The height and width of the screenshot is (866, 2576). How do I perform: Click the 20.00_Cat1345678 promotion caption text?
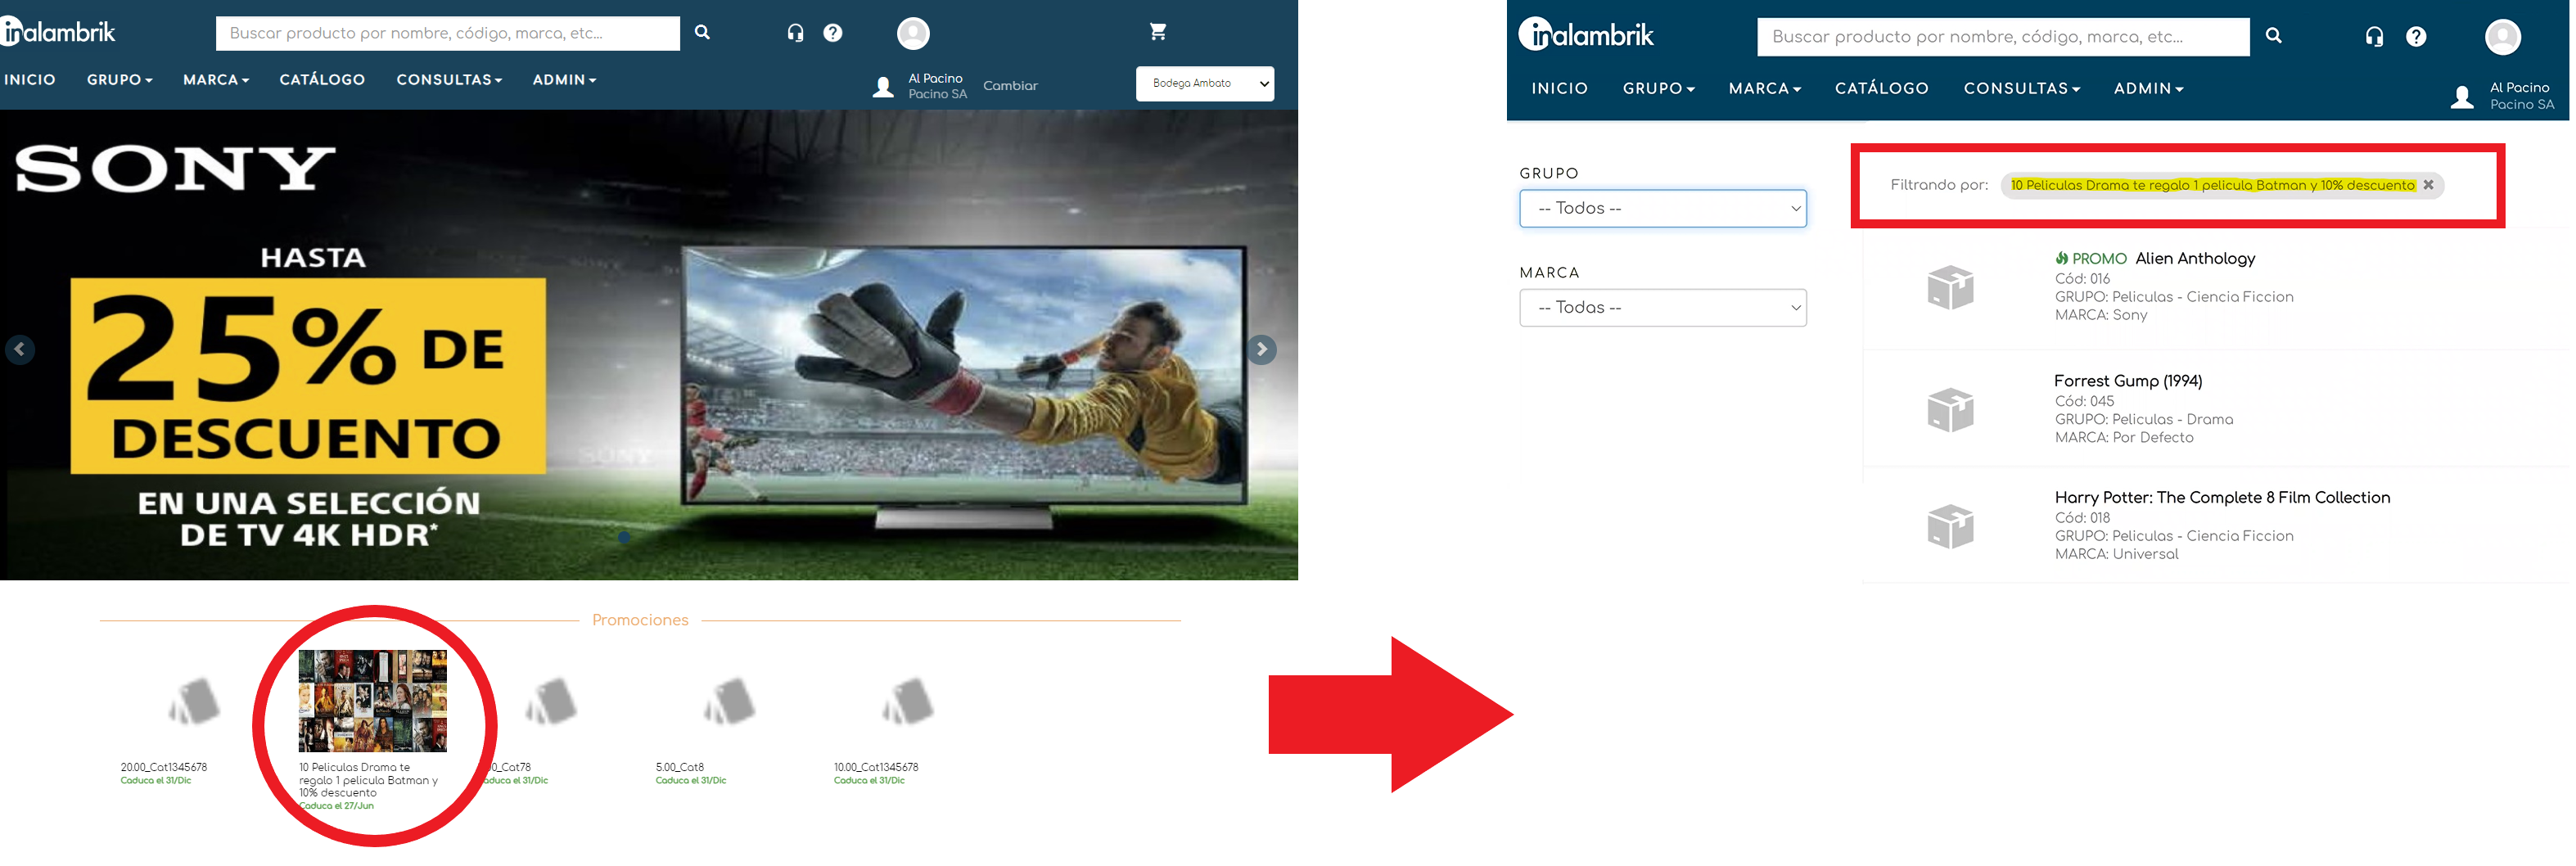click(x=164, y=768)
